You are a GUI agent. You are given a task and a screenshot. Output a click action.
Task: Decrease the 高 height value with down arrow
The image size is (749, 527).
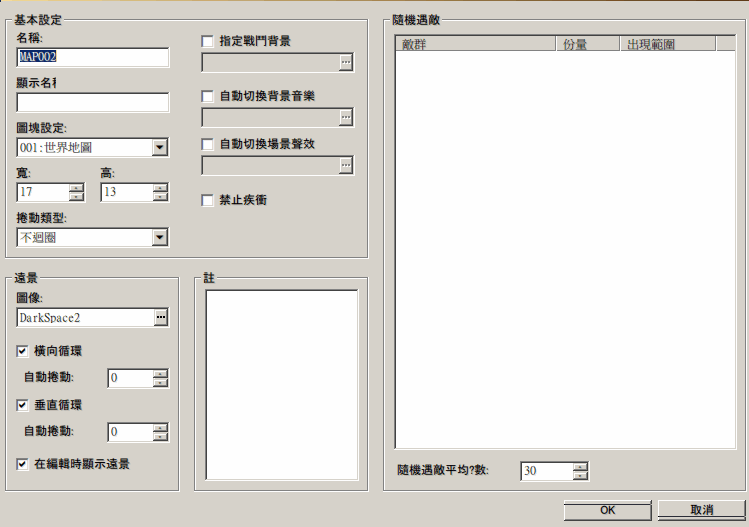point(160,196)
